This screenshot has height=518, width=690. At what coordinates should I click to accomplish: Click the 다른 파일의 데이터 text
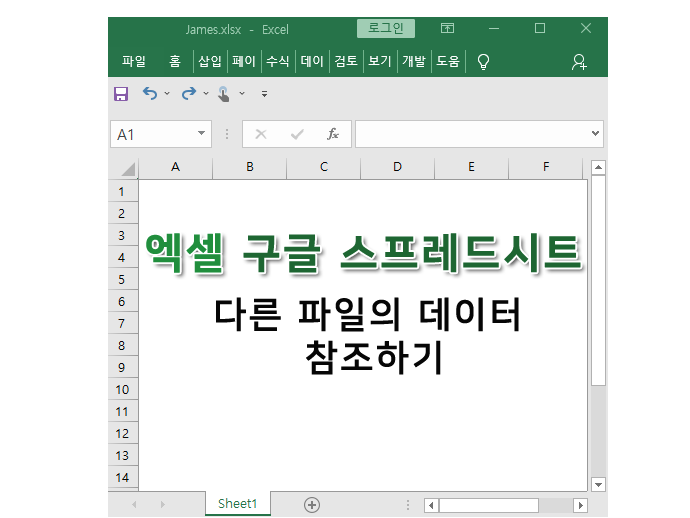click(368, 315)
